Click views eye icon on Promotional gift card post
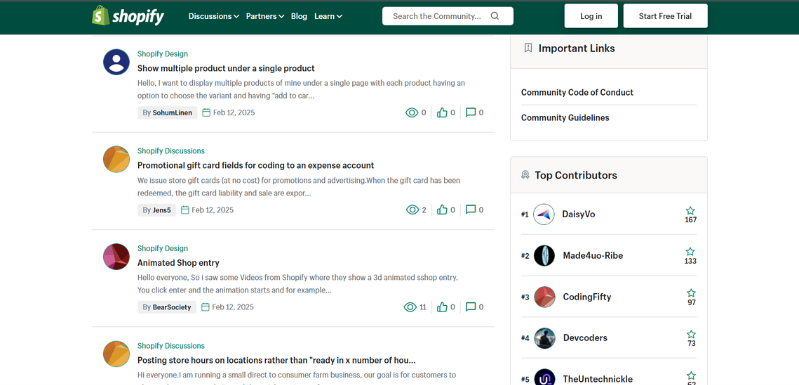 [x=412, y=210]
